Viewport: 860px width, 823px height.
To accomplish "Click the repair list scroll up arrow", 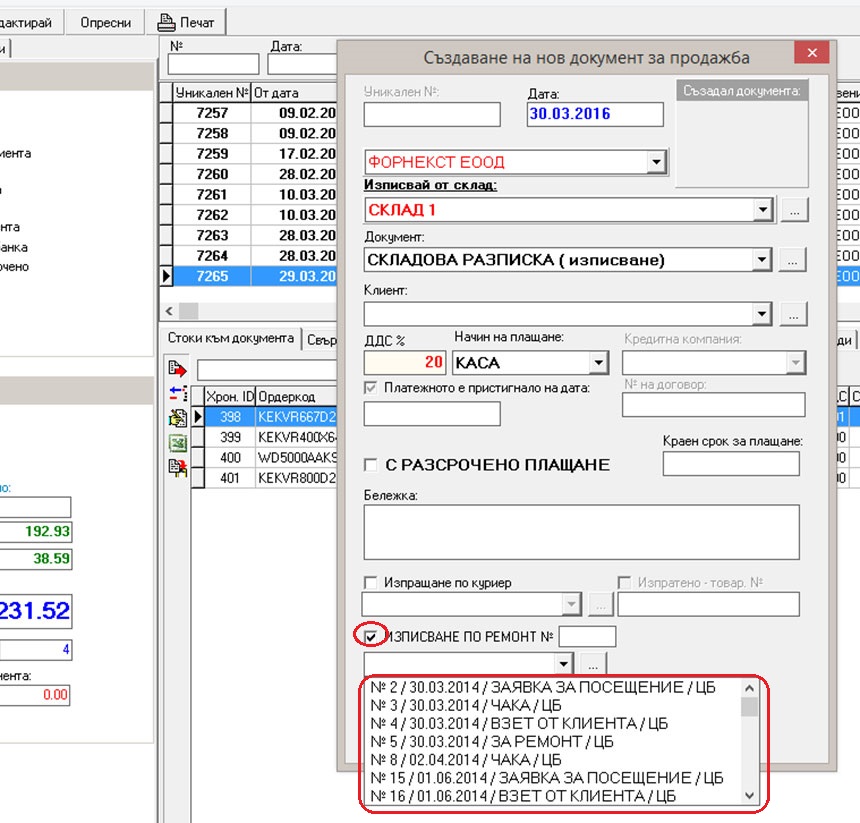I will pyautogui.click(x=750, y=688).
